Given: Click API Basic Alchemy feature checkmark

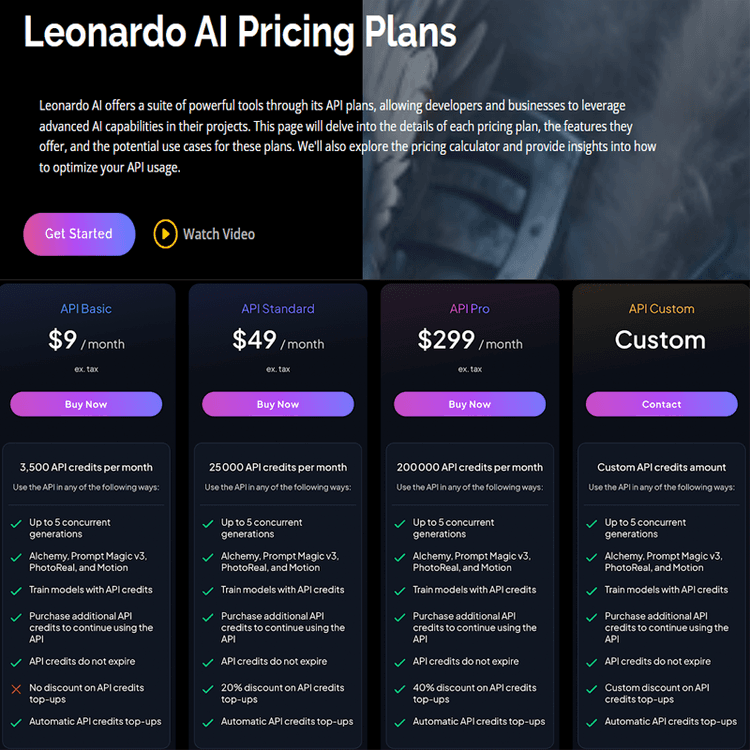Looking at the screenshot, I should [x=16, y=557].
